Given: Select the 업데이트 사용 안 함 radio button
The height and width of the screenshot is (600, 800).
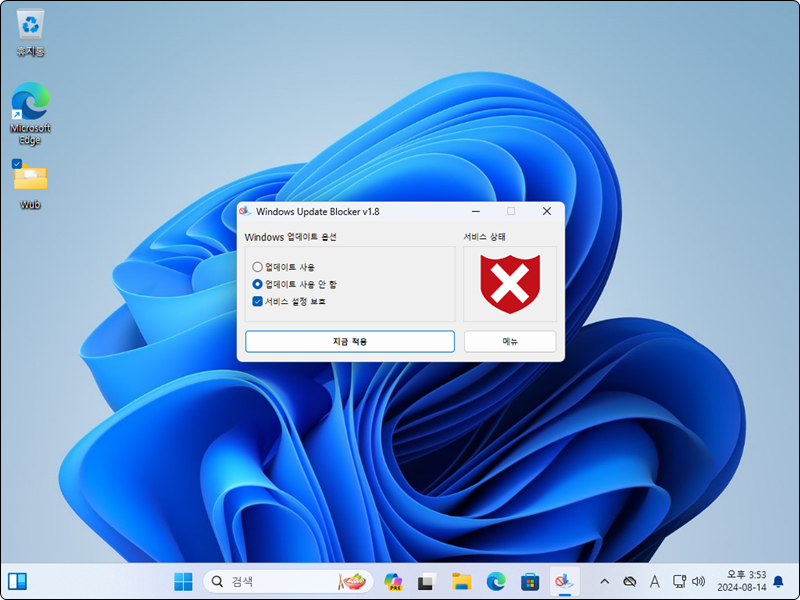Looking at the screenshot, I should (257, 283).
